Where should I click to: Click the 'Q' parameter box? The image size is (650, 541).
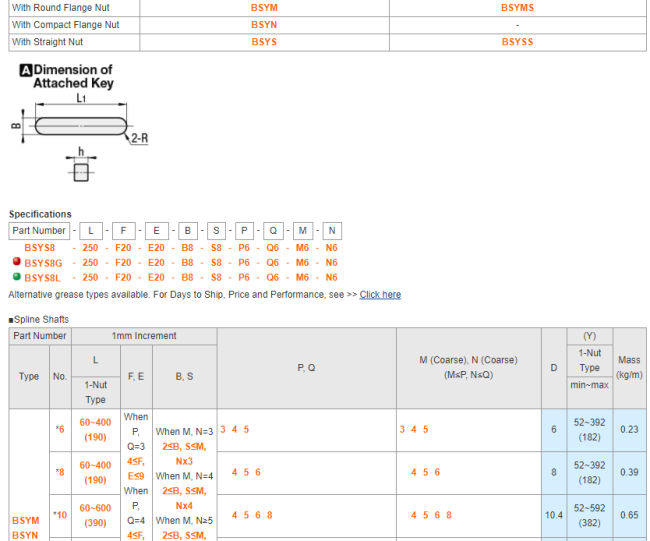(273, 230)
